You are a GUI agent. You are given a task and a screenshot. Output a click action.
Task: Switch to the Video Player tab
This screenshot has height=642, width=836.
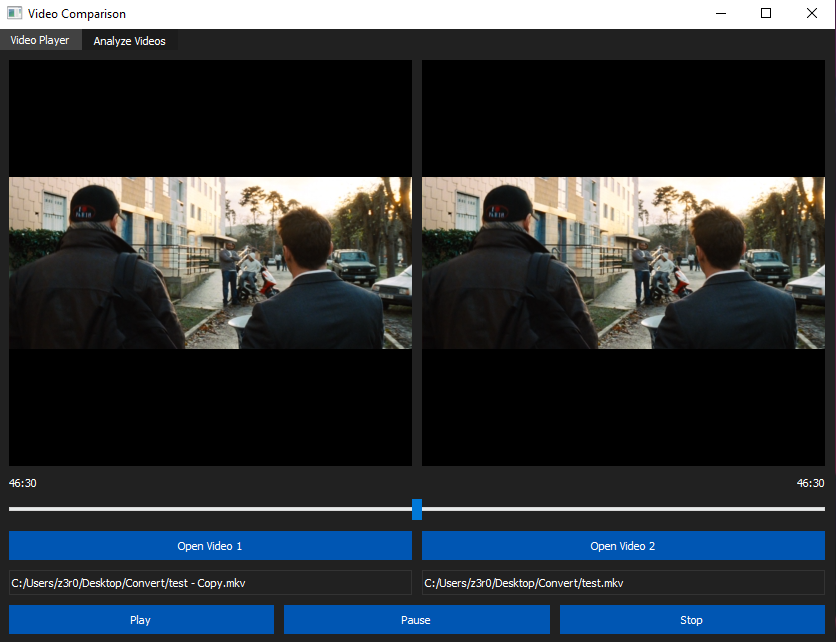40,41
